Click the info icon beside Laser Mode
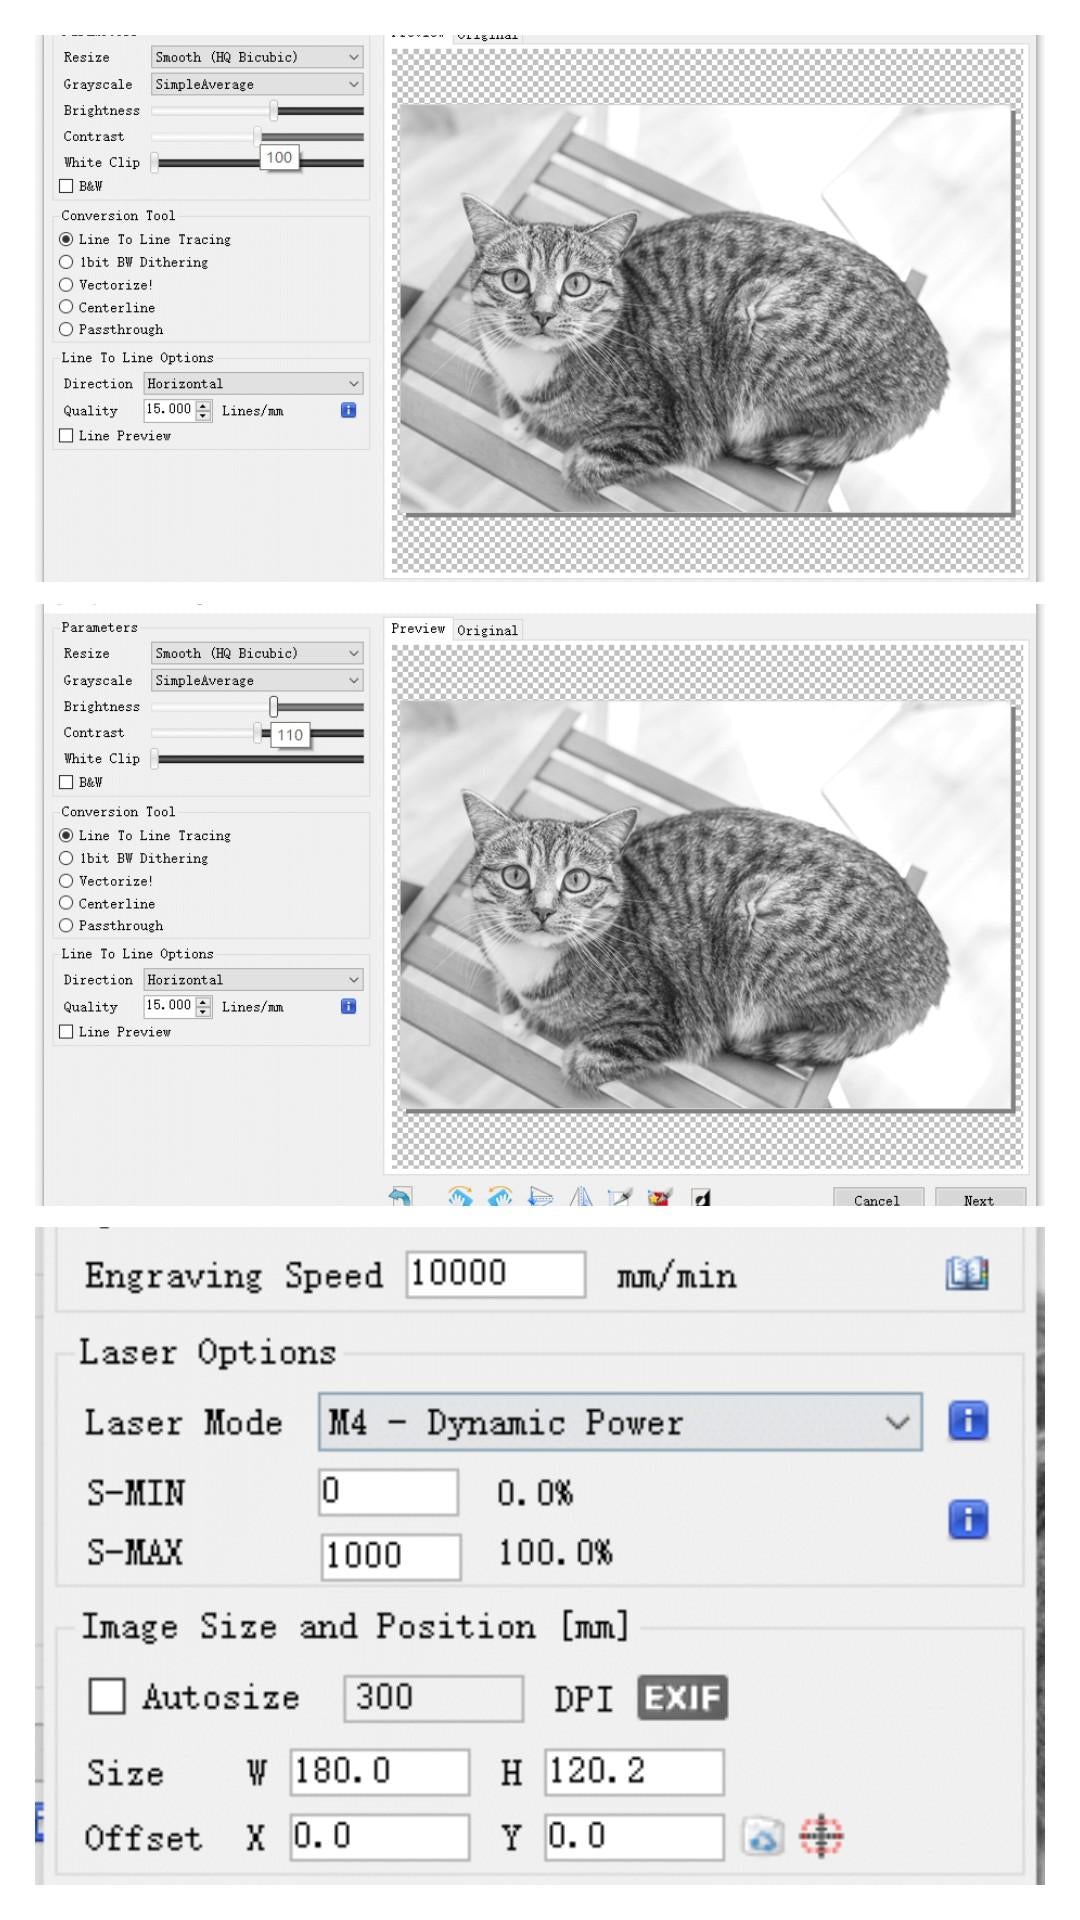1080x1920 pixels. pyautogui.click(x=967, y=1420)
